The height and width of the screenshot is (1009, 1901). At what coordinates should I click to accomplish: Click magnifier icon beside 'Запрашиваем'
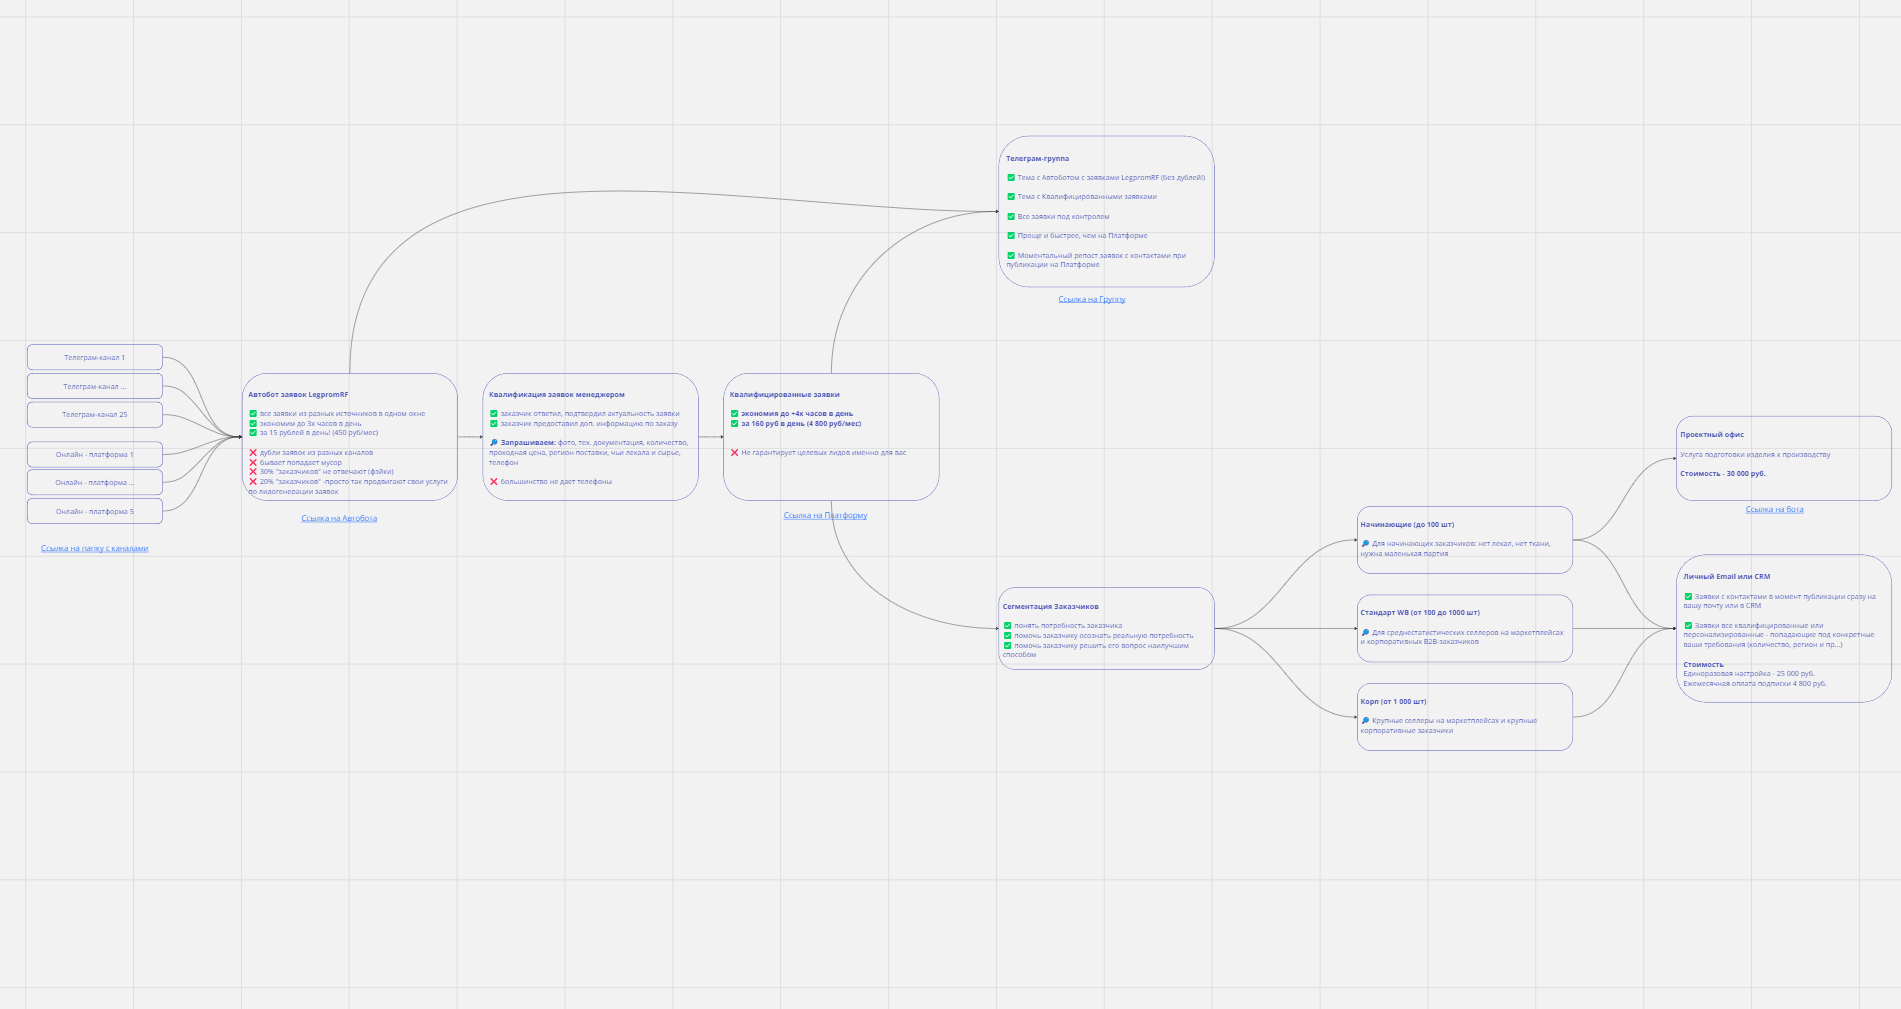pos(494,443)
